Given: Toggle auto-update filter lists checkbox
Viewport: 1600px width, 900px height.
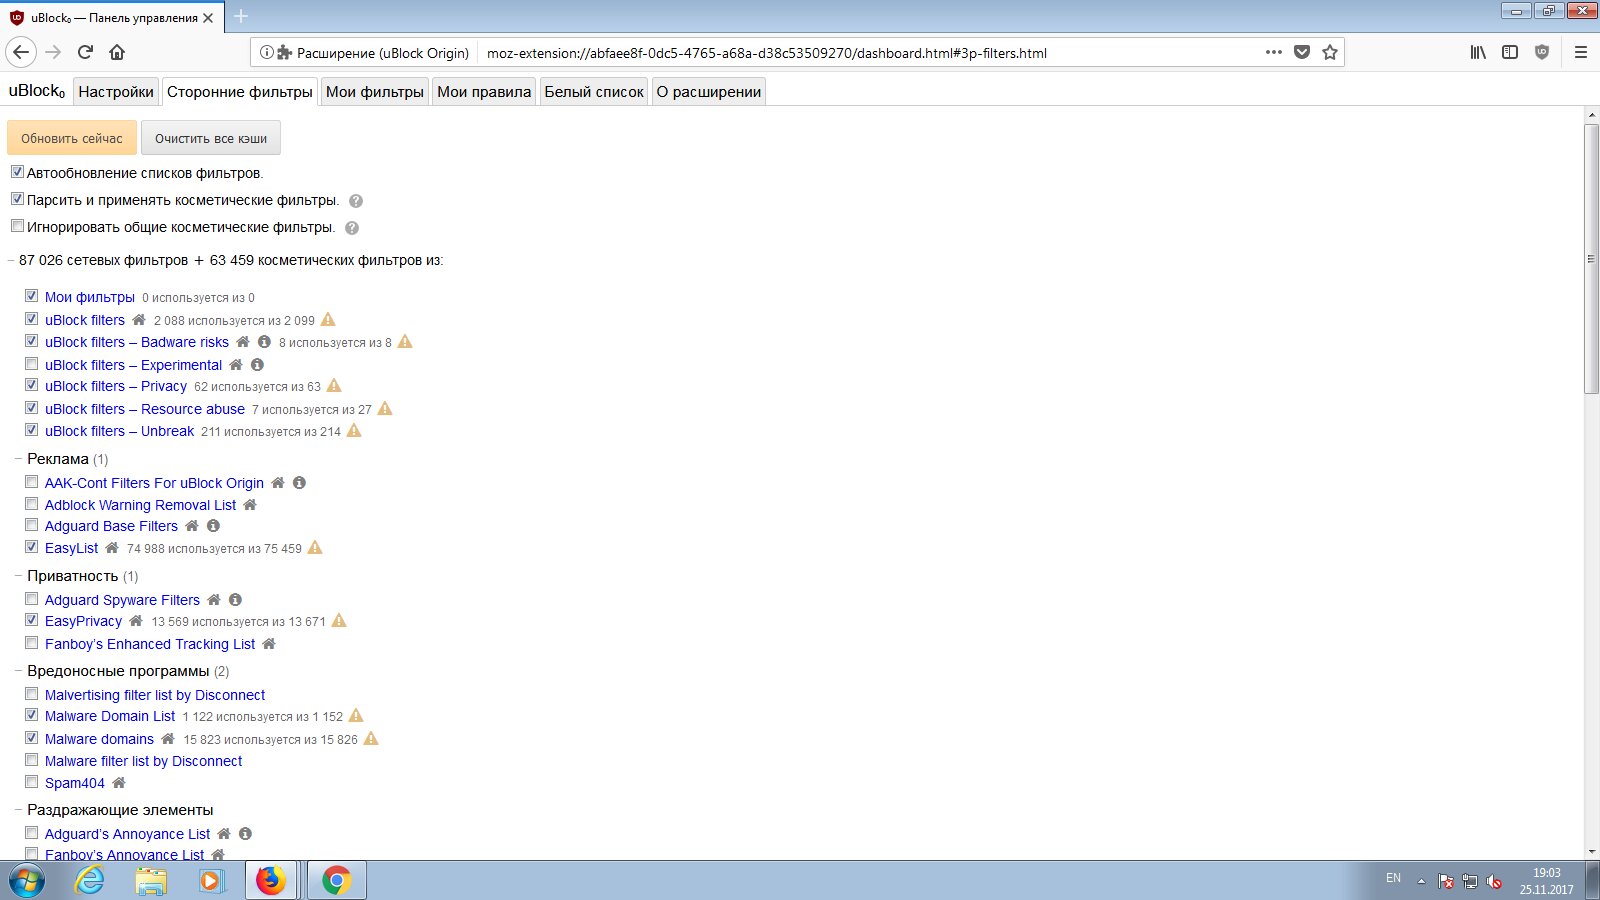Looking at the screenshot, I should coord(17,172).
